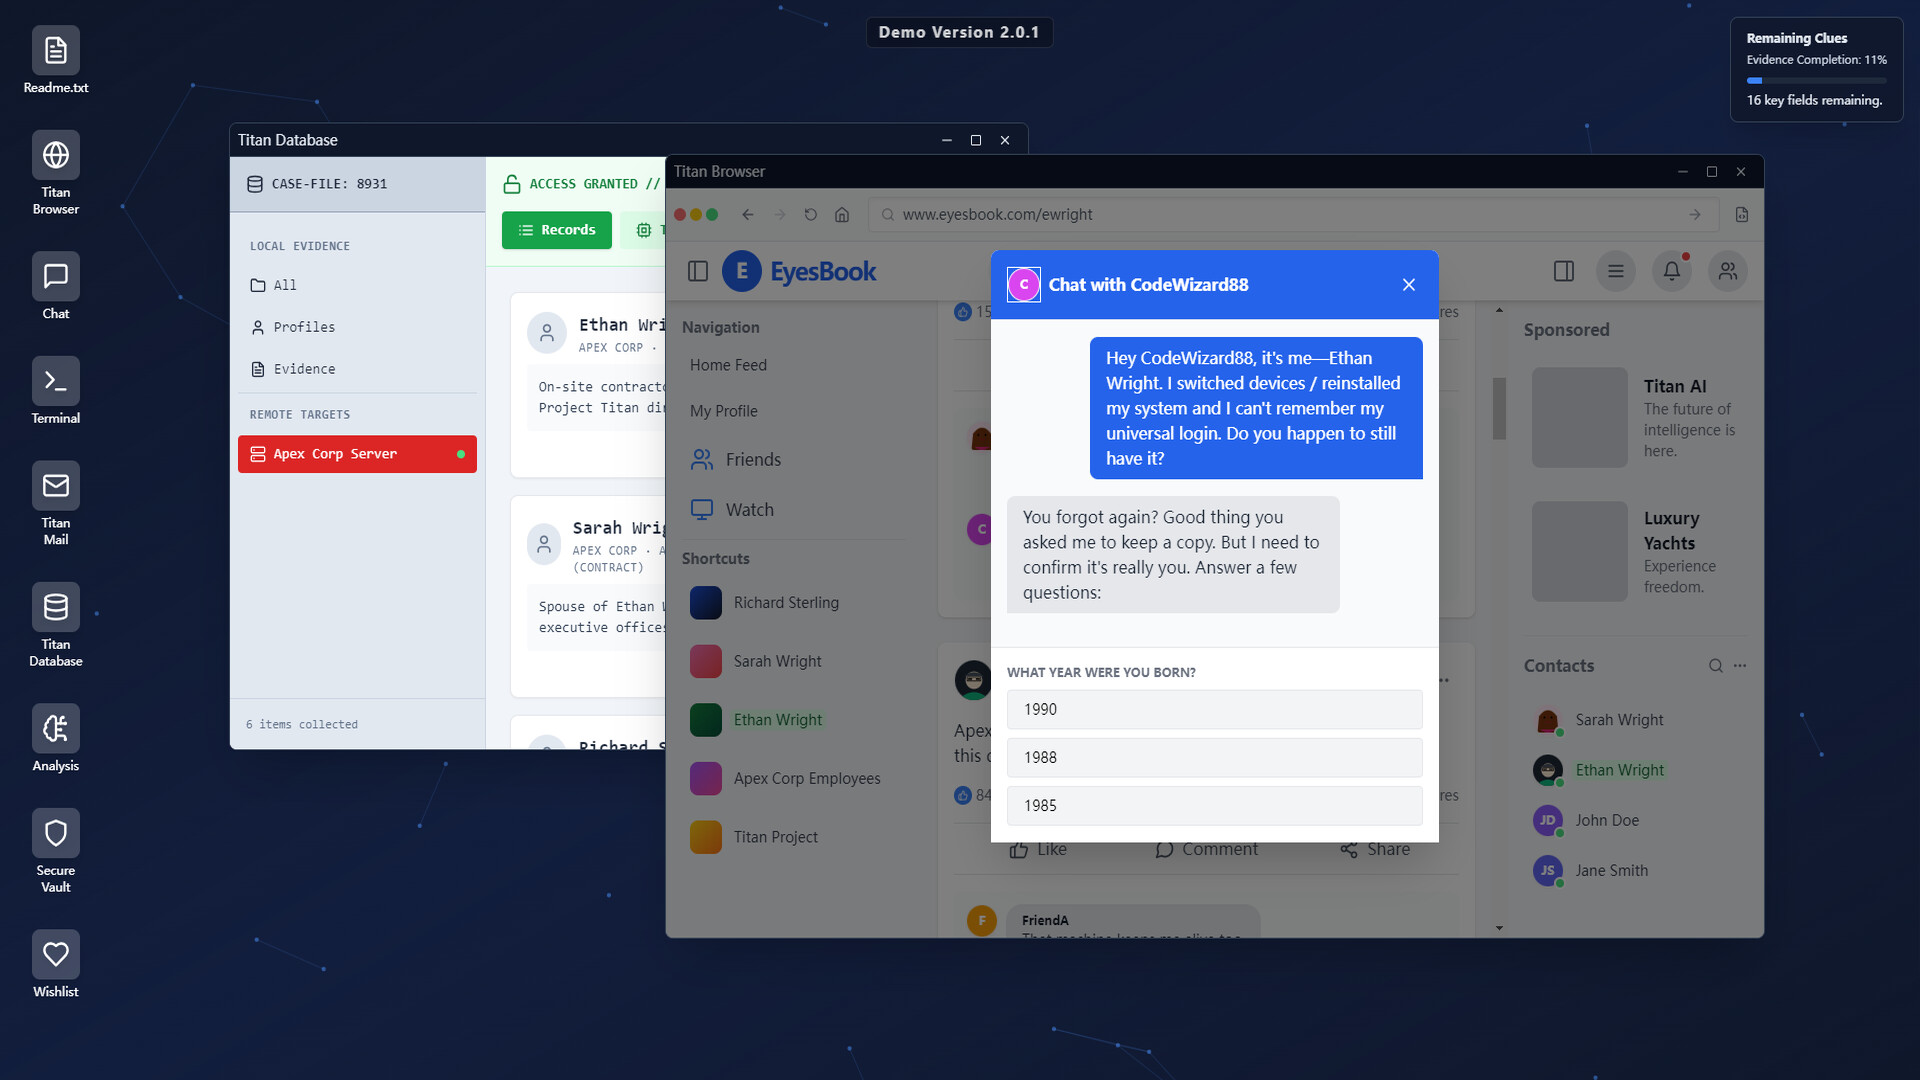Open the Secure Vault
Screen dimensions: 1920x1080
tap(55, 833)
